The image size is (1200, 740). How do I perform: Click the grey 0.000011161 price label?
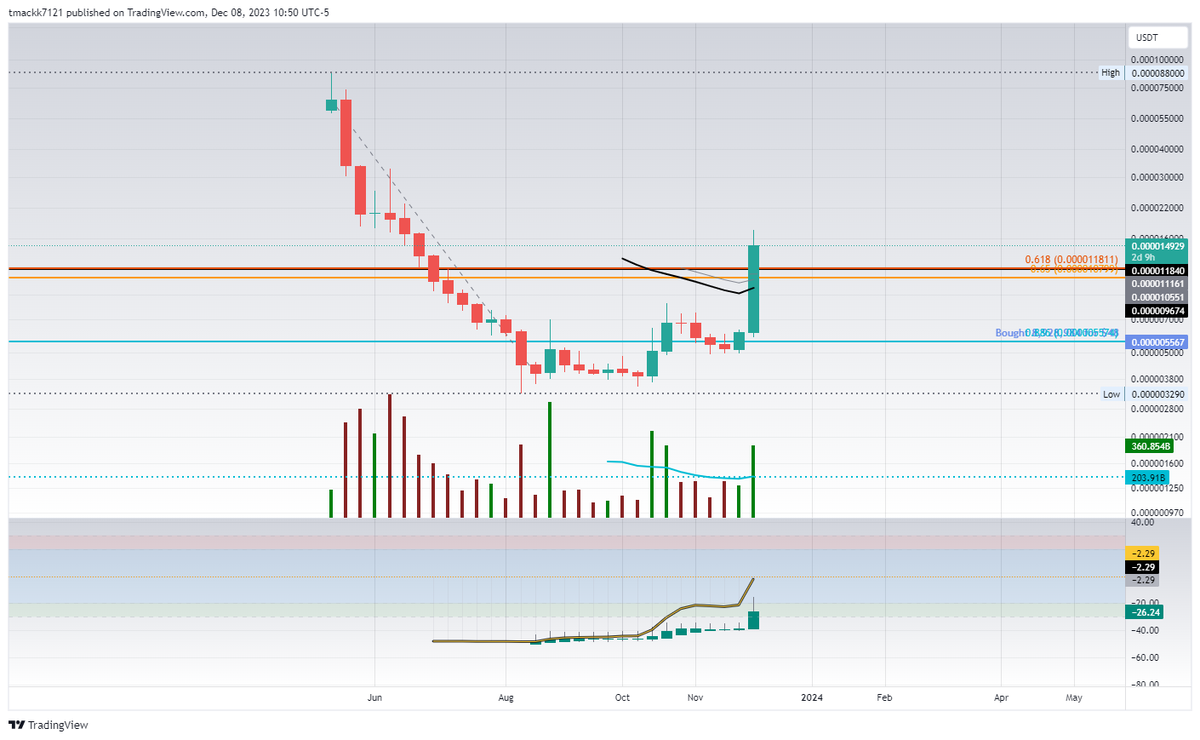(1157, 284)
